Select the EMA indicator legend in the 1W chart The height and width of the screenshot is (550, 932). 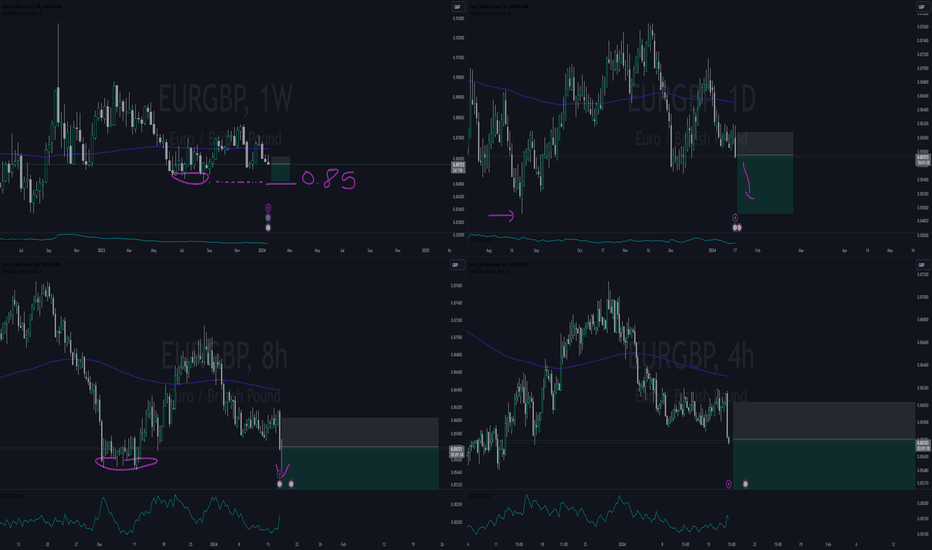(x=22, y=13)
